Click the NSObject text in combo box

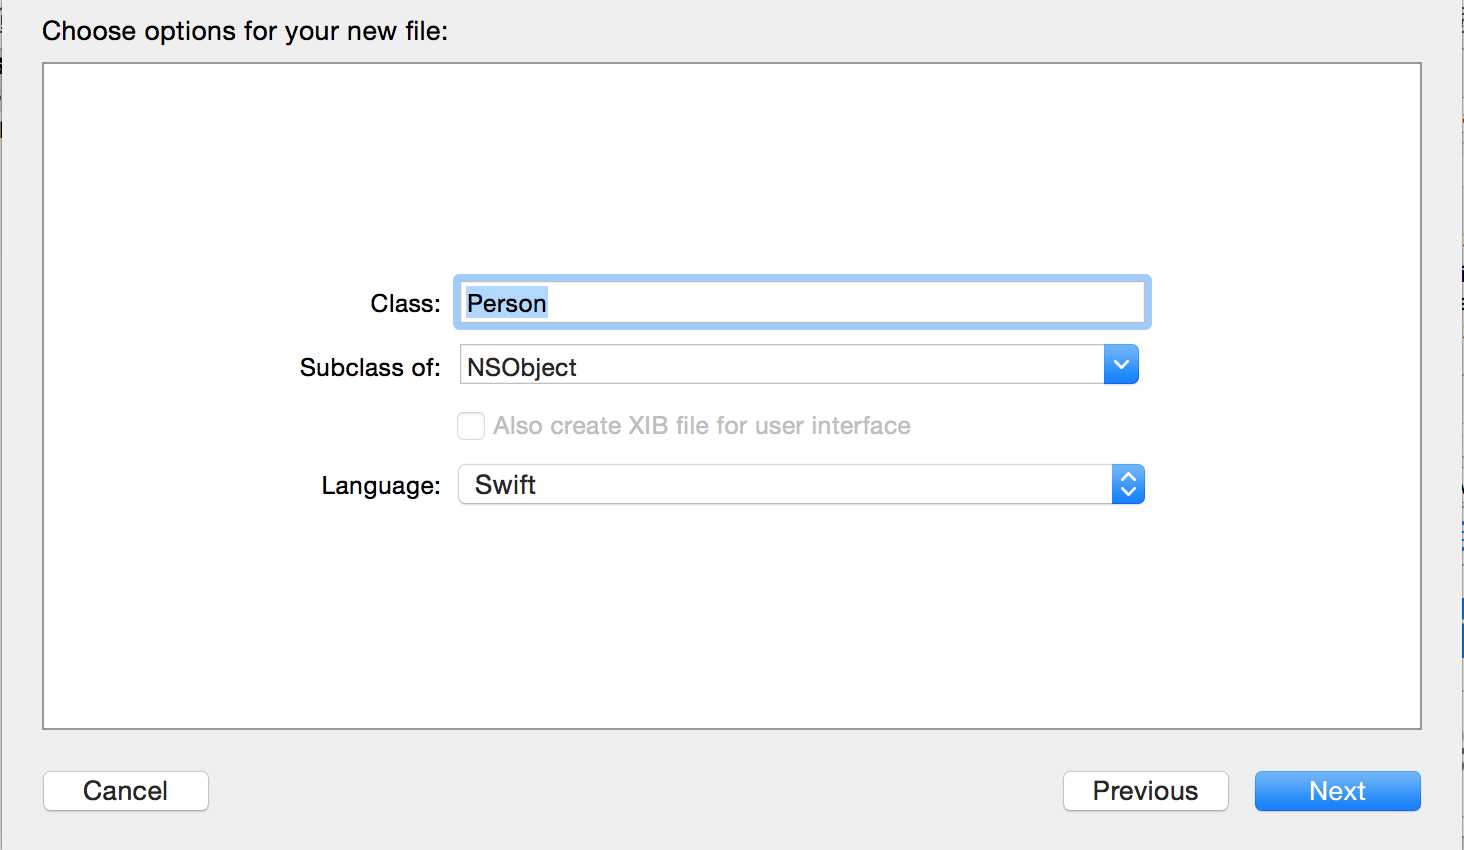[522, 367]
